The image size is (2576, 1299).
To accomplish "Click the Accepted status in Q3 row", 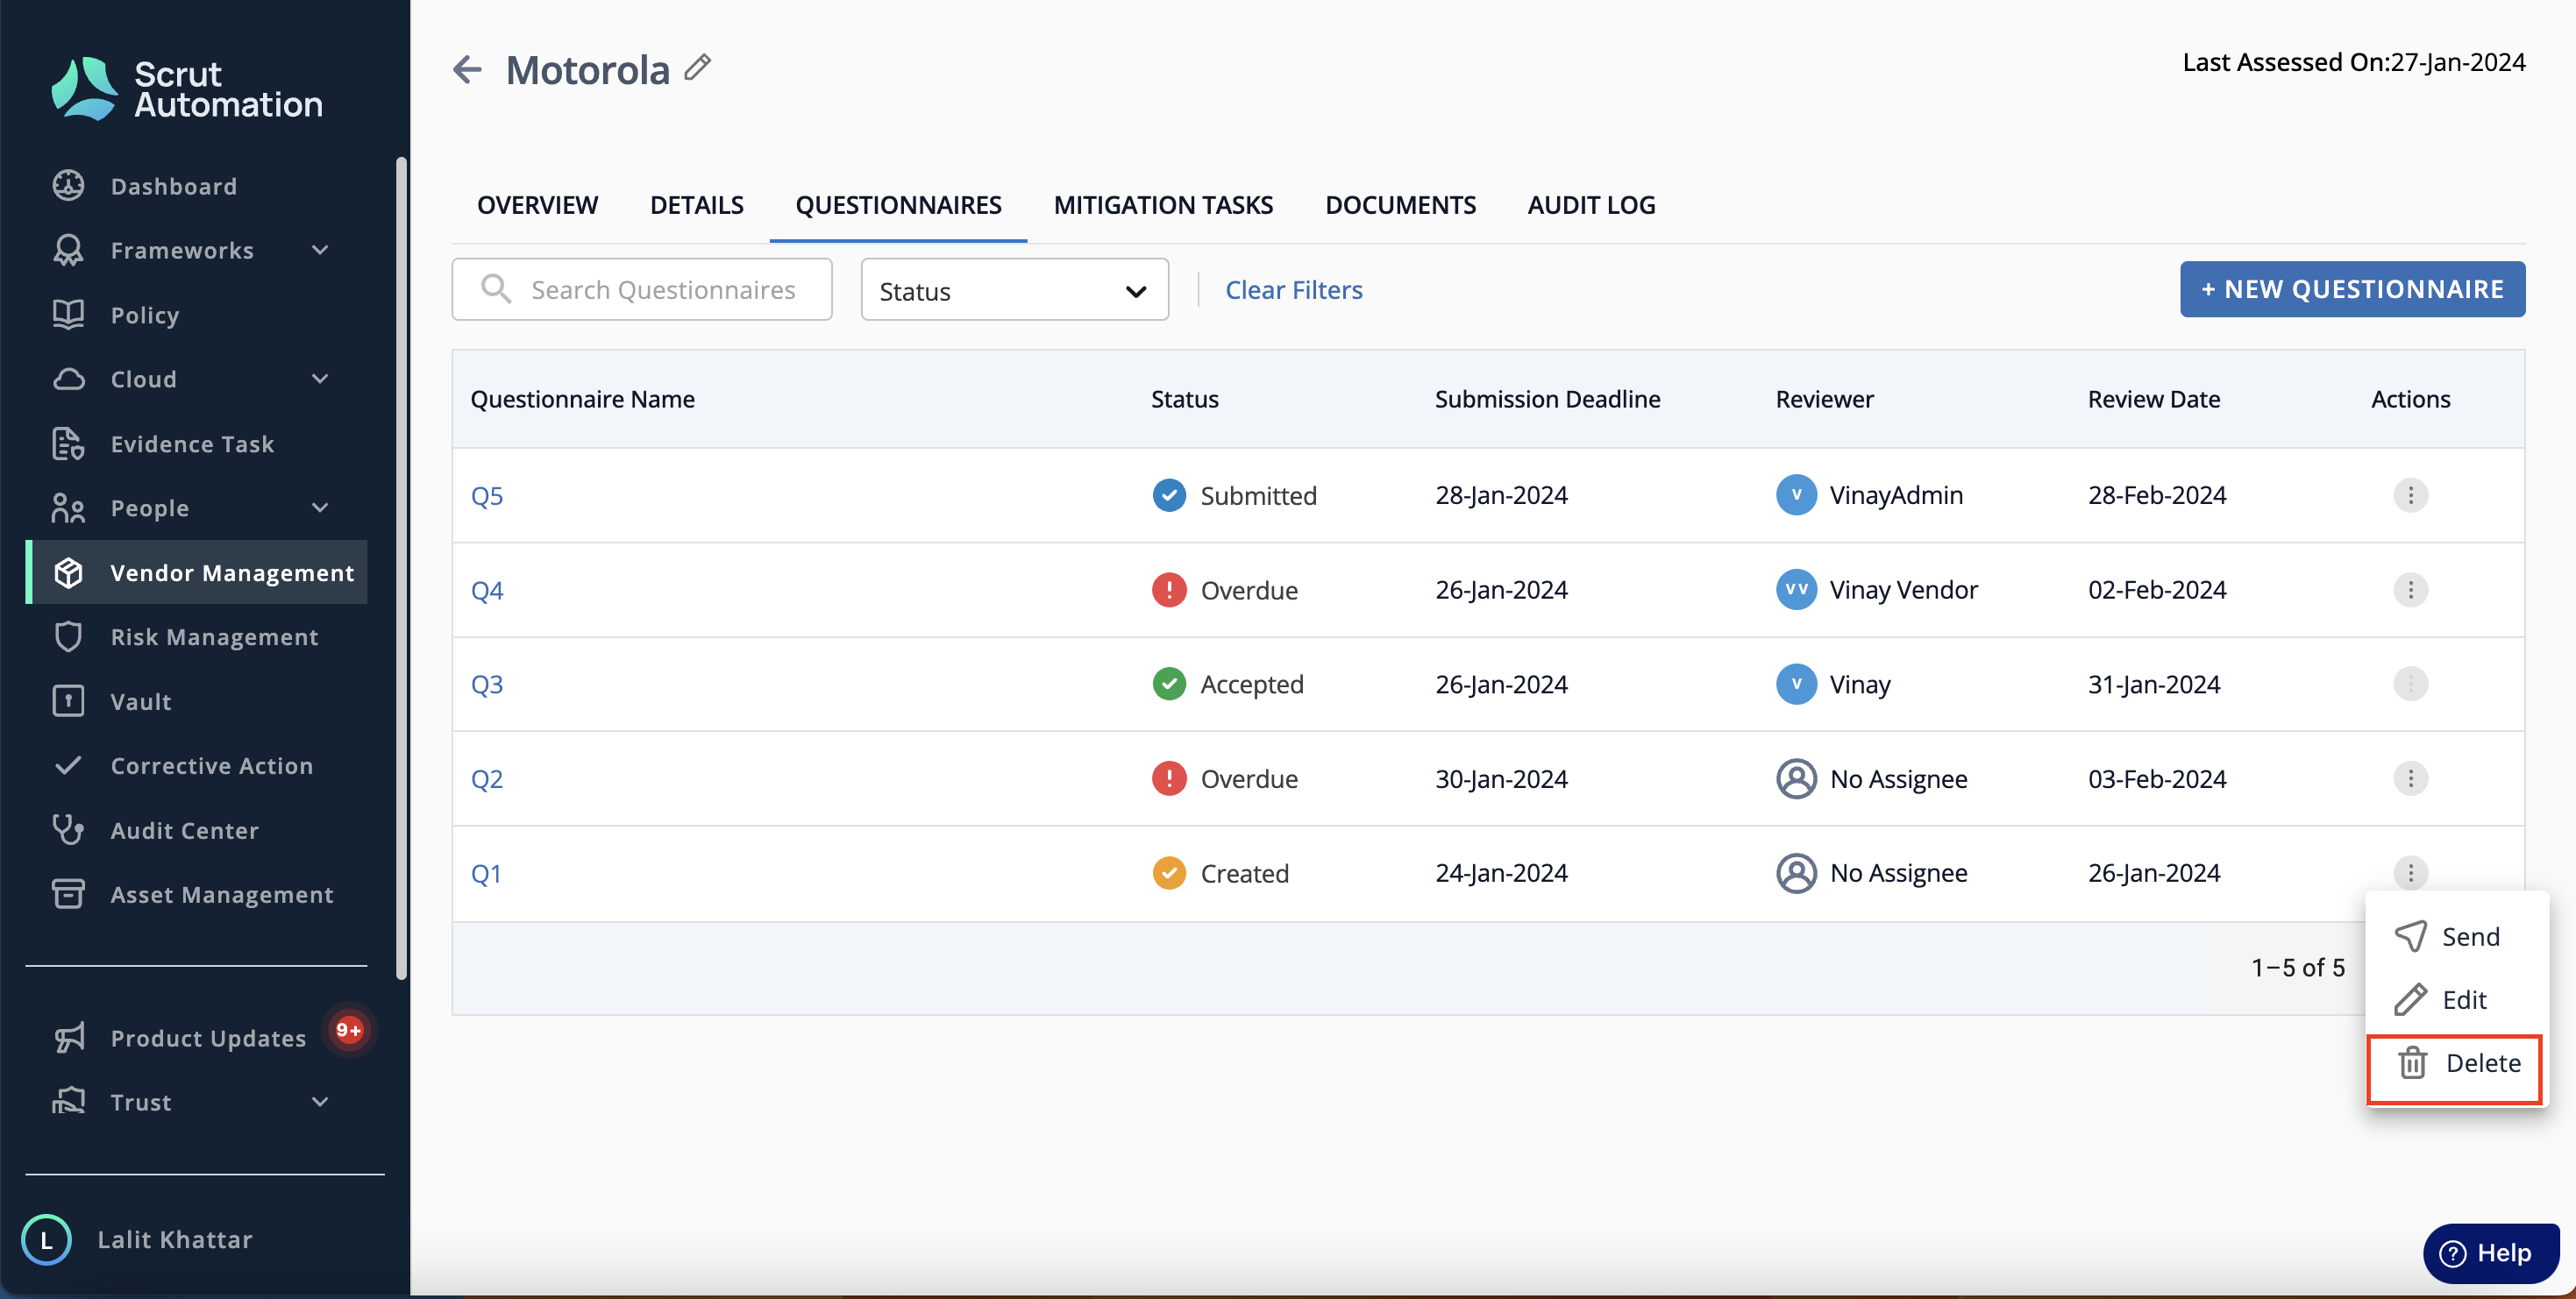I will 1228,684.
